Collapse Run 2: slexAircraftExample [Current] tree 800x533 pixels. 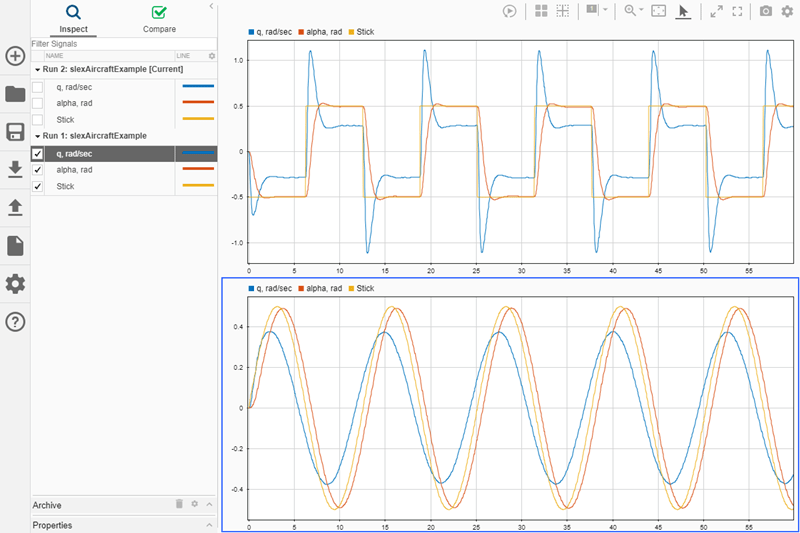(x=38, y=69)
